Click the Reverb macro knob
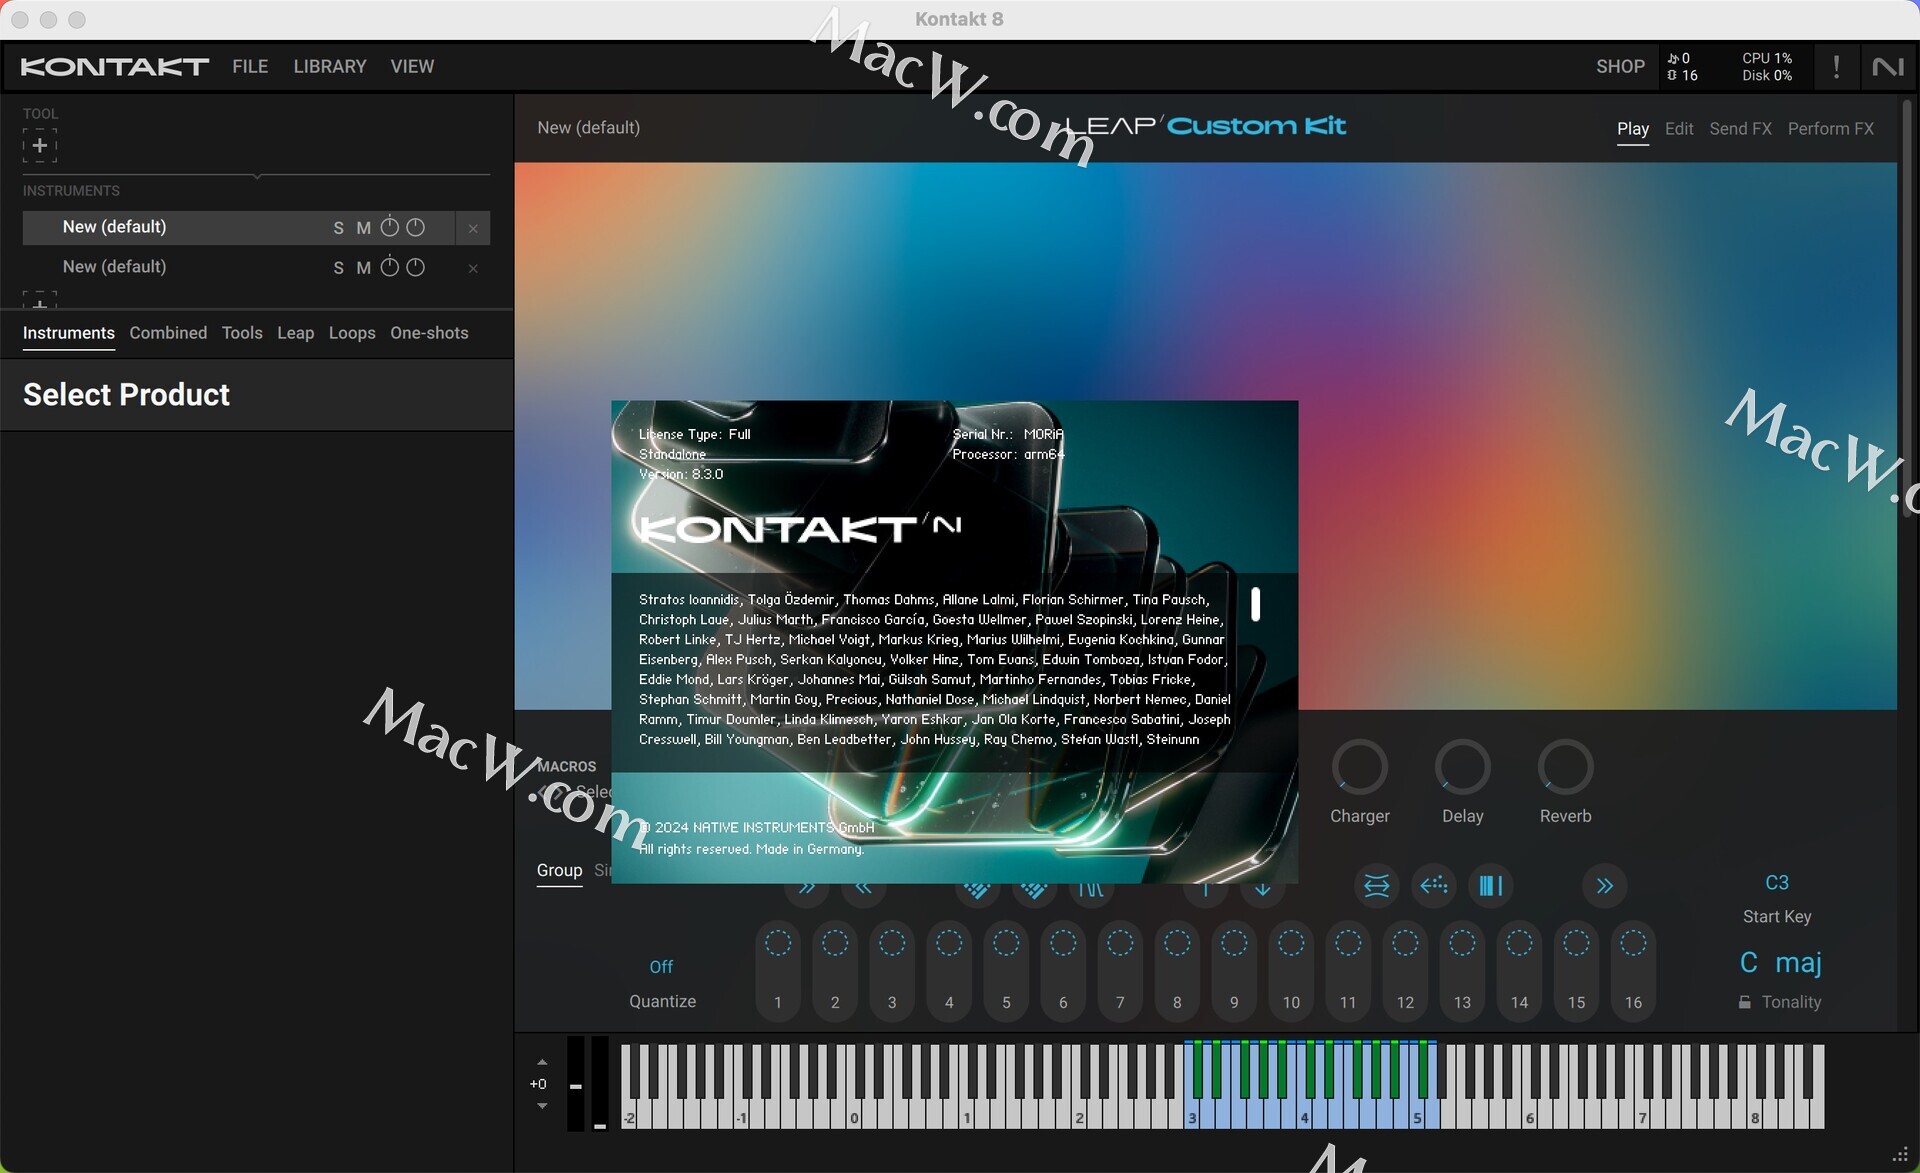The width and height of the screenshot is (1920, 1173). (x=1565, y=767)
